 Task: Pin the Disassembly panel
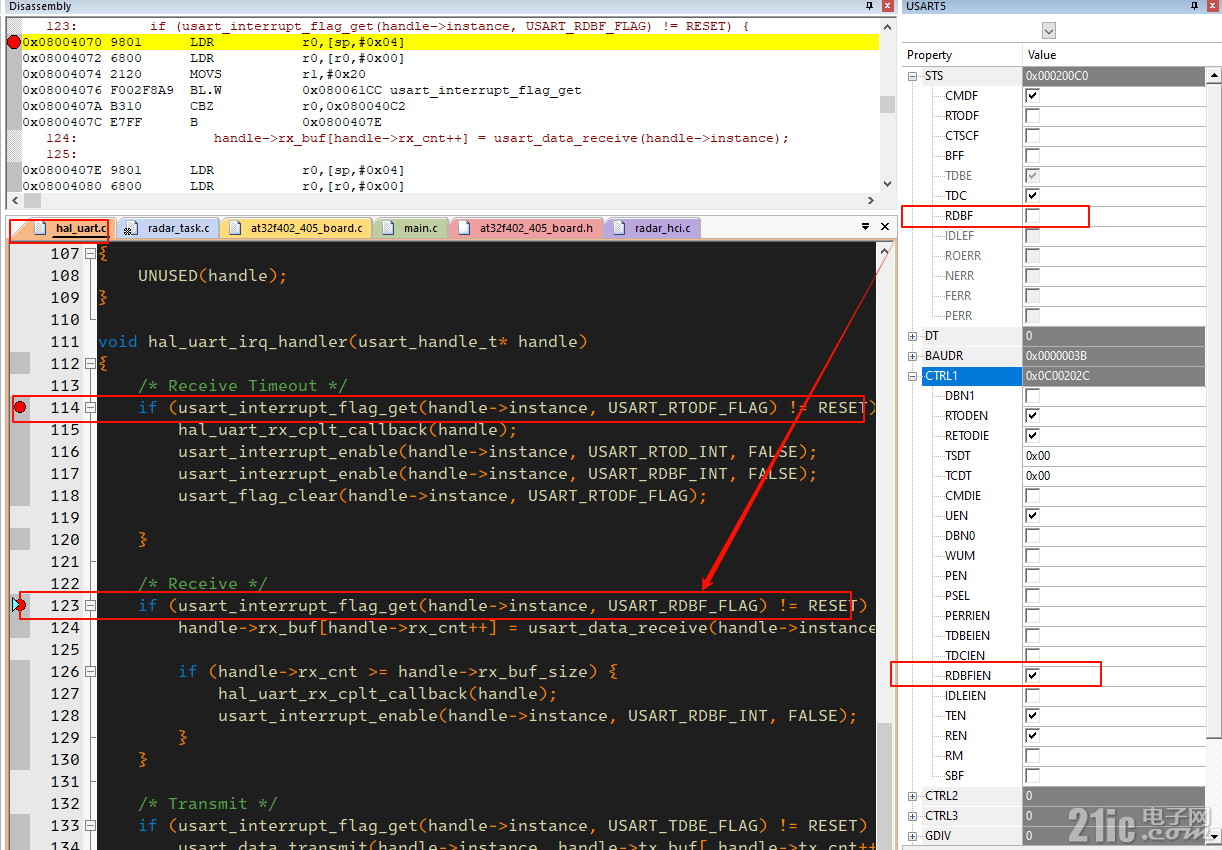pos(869,6)
